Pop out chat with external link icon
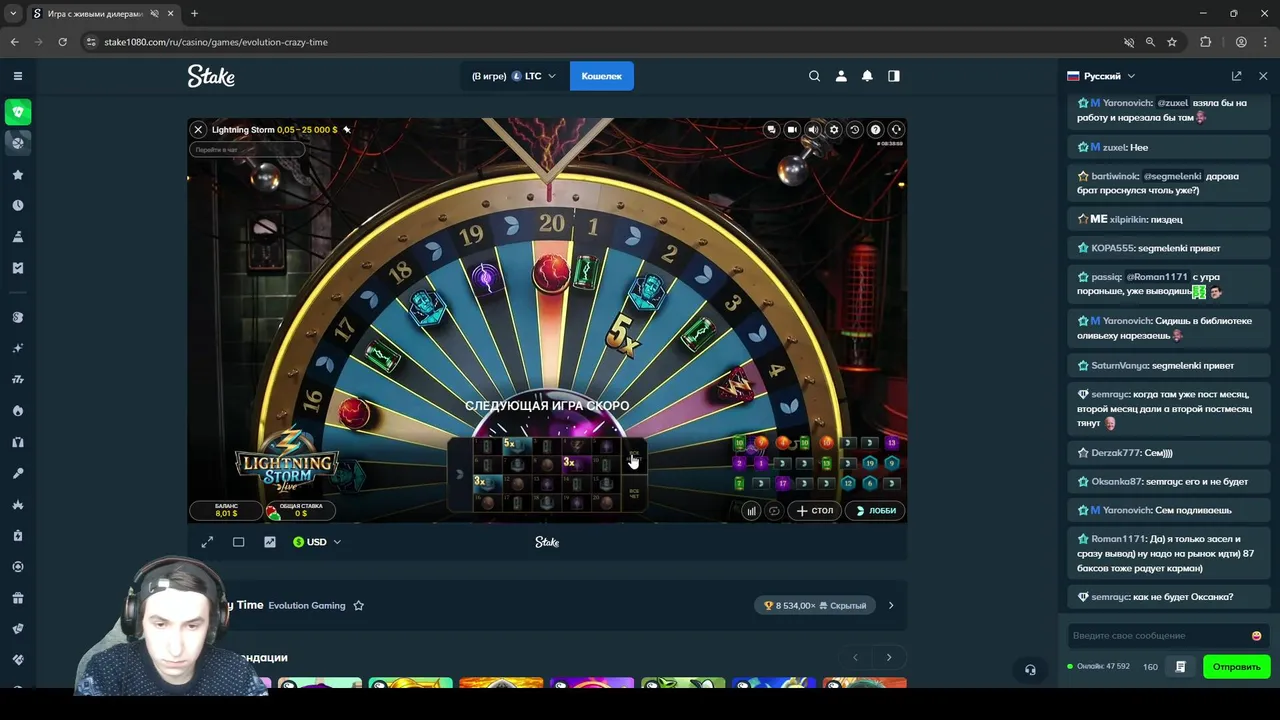Image resolution: width=1280 pixels, height=720 pixels. (x=1237, y=76)
